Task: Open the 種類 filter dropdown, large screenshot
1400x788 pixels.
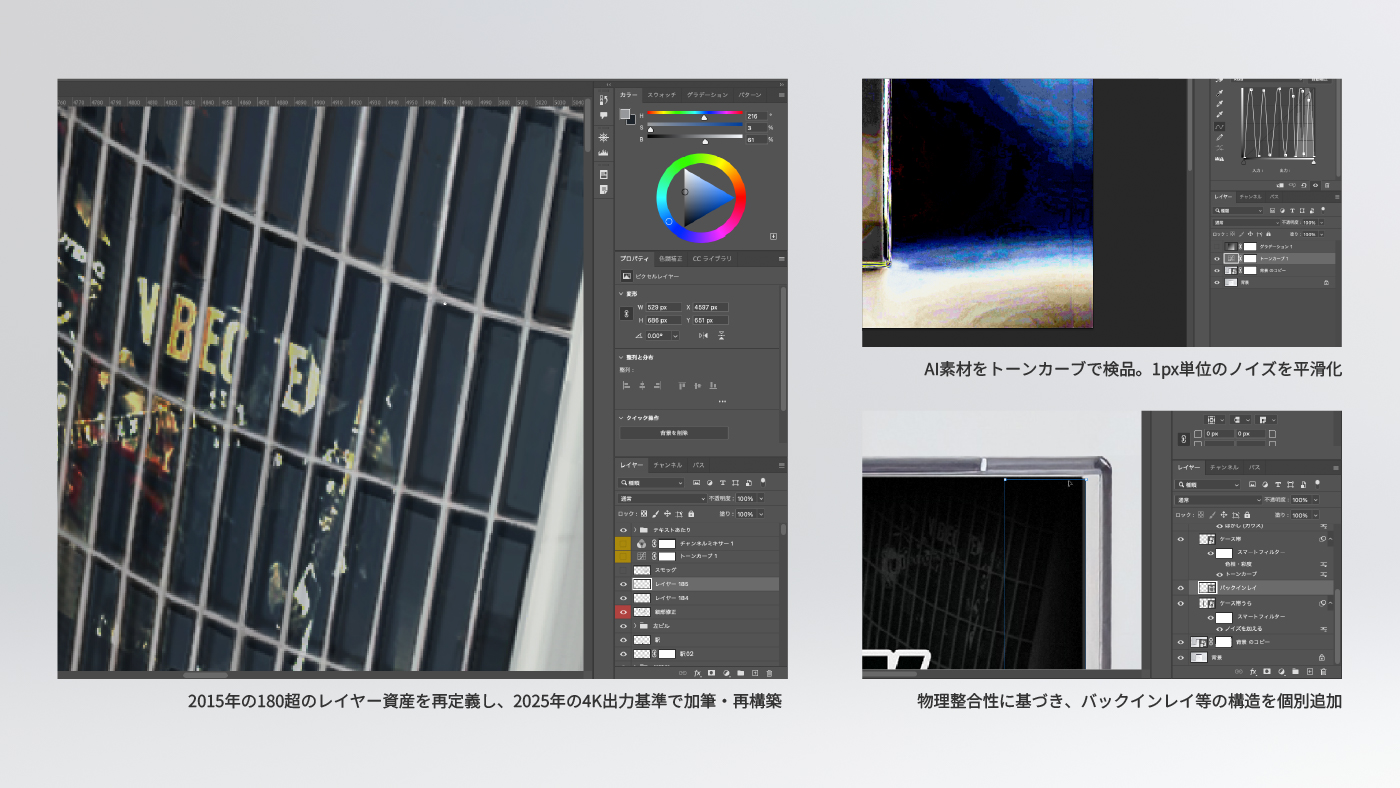Action: [651, 483]
